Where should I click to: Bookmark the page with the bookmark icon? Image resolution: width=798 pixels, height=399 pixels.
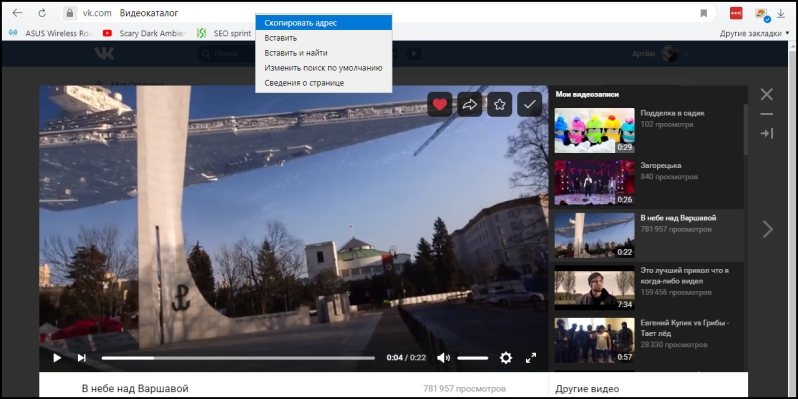704,13
